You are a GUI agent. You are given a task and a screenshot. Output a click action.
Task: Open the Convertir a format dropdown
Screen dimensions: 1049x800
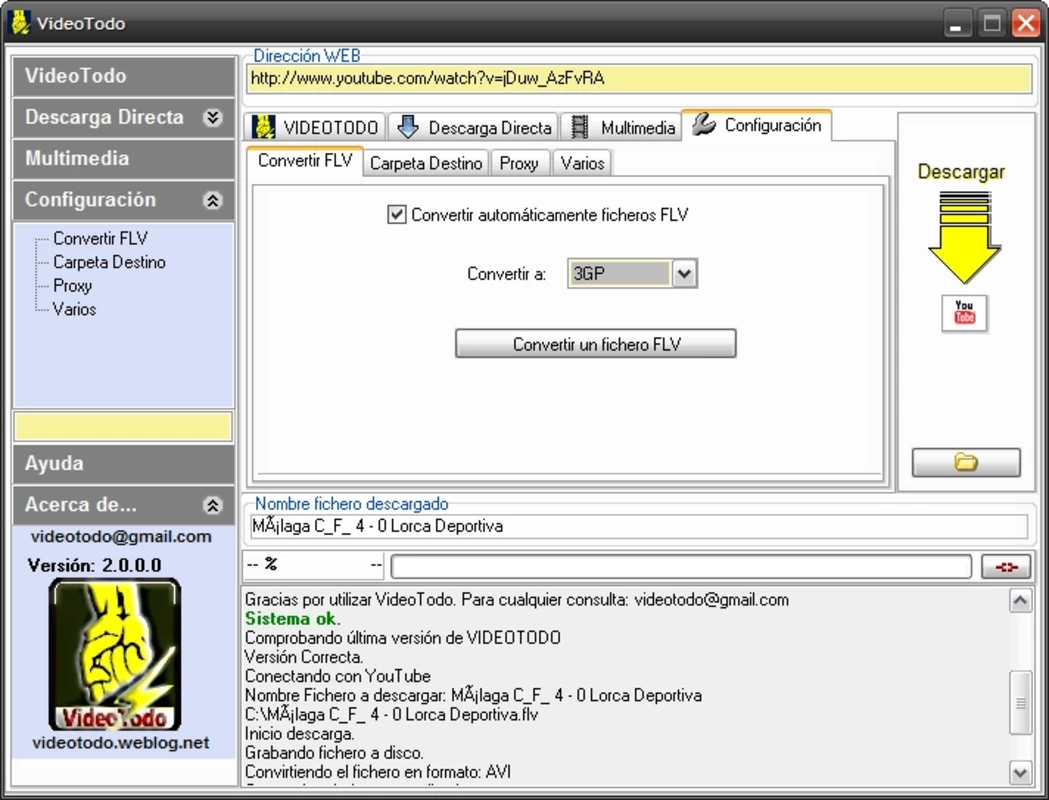[684, 274]
